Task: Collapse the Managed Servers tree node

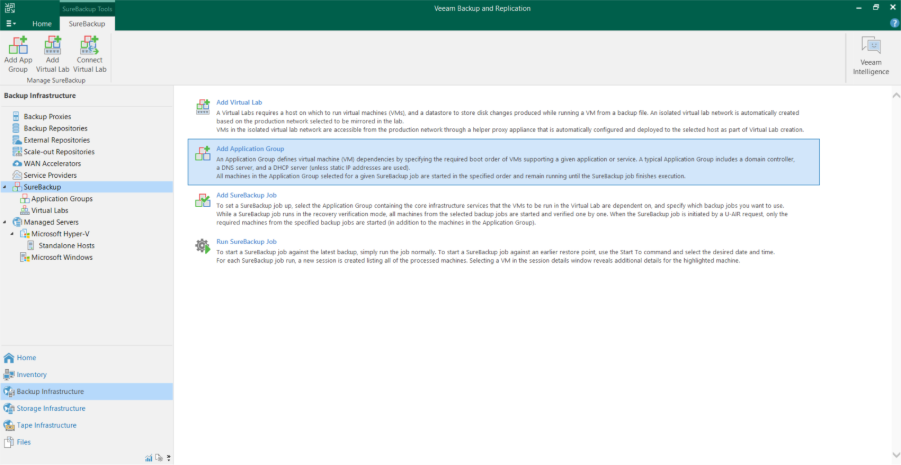Action: tap(6, 222)
